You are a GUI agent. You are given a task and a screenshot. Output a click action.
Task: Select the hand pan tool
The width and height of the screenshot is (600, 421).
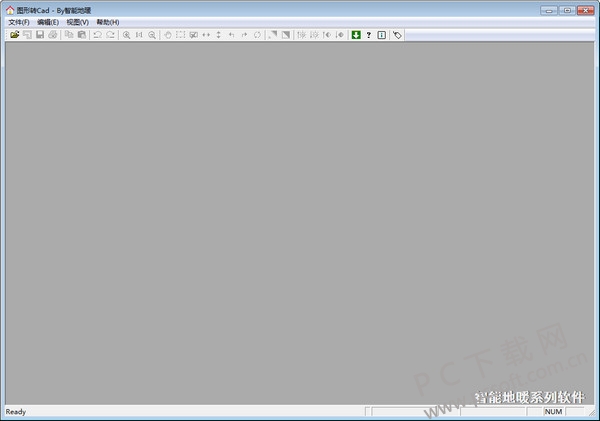click(168, 35)
